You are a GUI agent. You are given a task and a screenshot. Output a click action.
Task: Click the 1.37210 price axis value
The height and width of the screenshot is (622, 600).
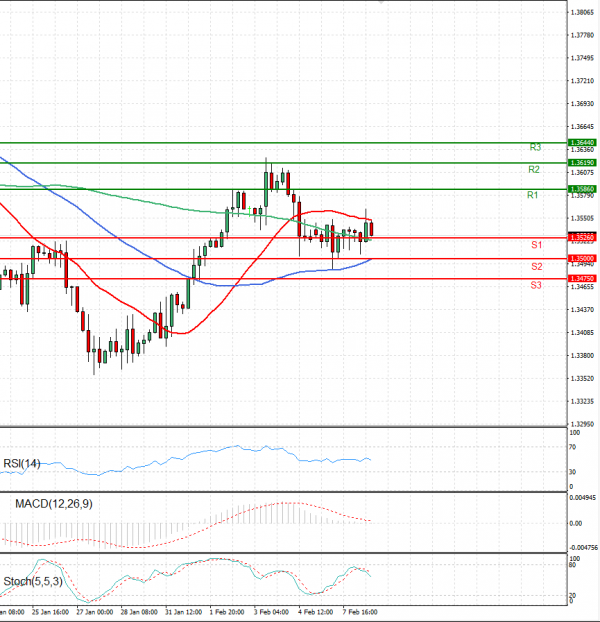coord(582,81)
